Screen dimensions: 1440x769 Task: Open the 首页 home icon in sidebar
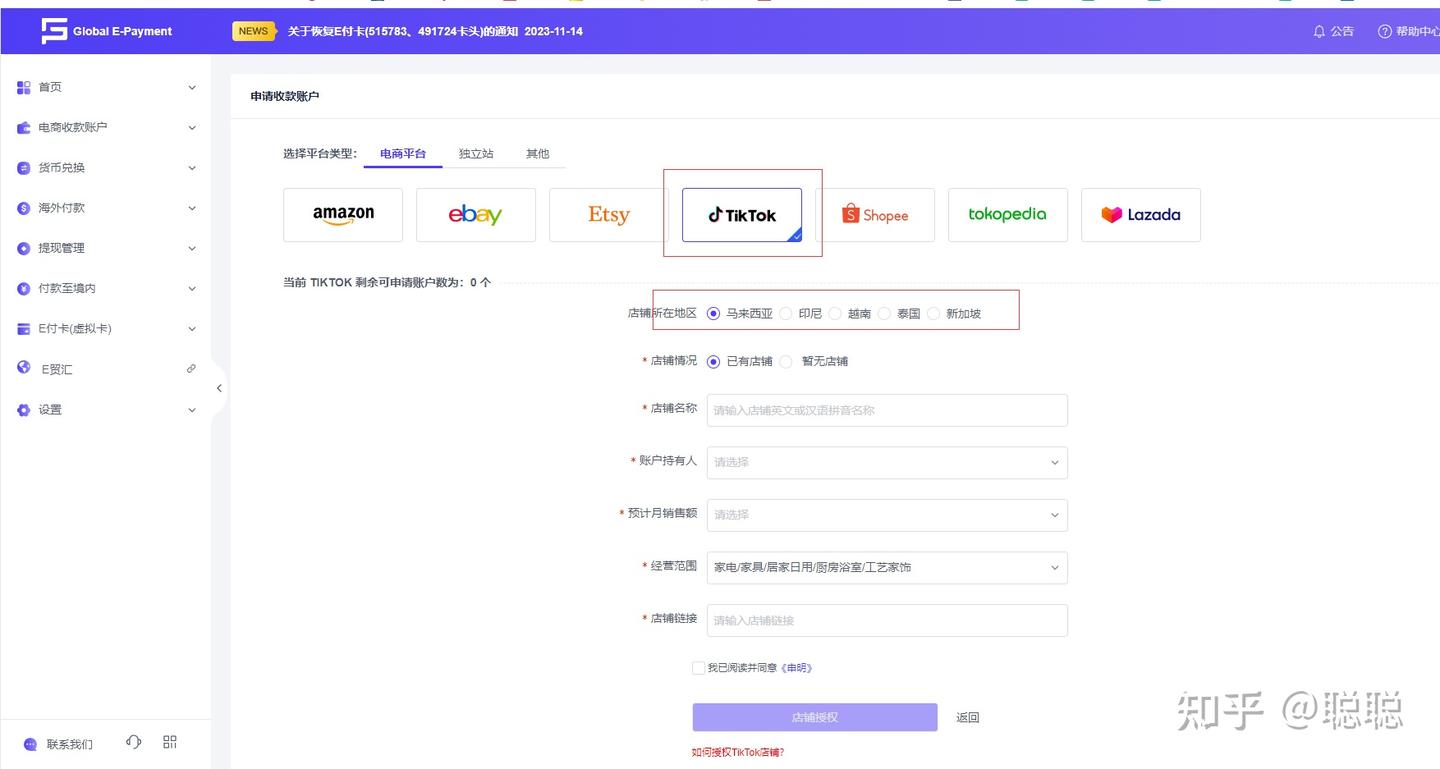point(23,87)
